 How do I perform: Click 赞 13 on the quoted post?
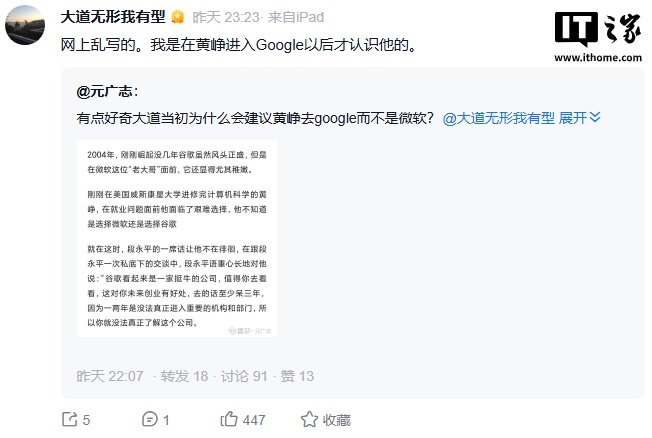[x=297, y=376]
